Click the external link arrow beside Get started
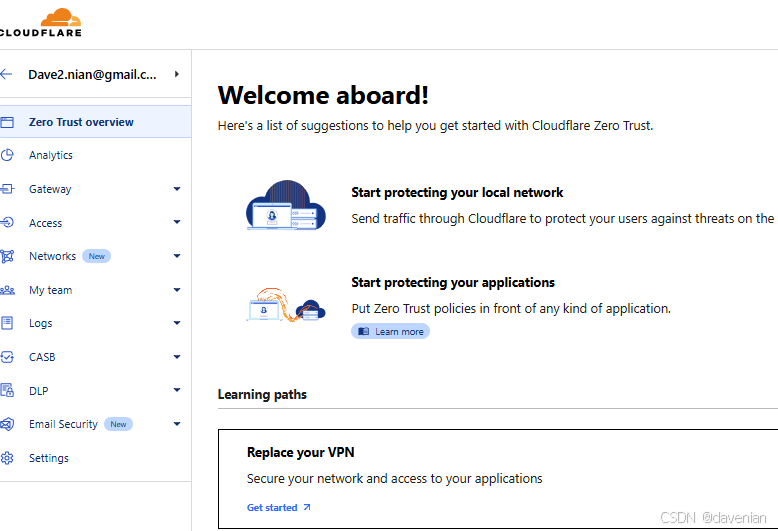The height and width of the screenshot is (531, 778). click(x=307, y=507)
